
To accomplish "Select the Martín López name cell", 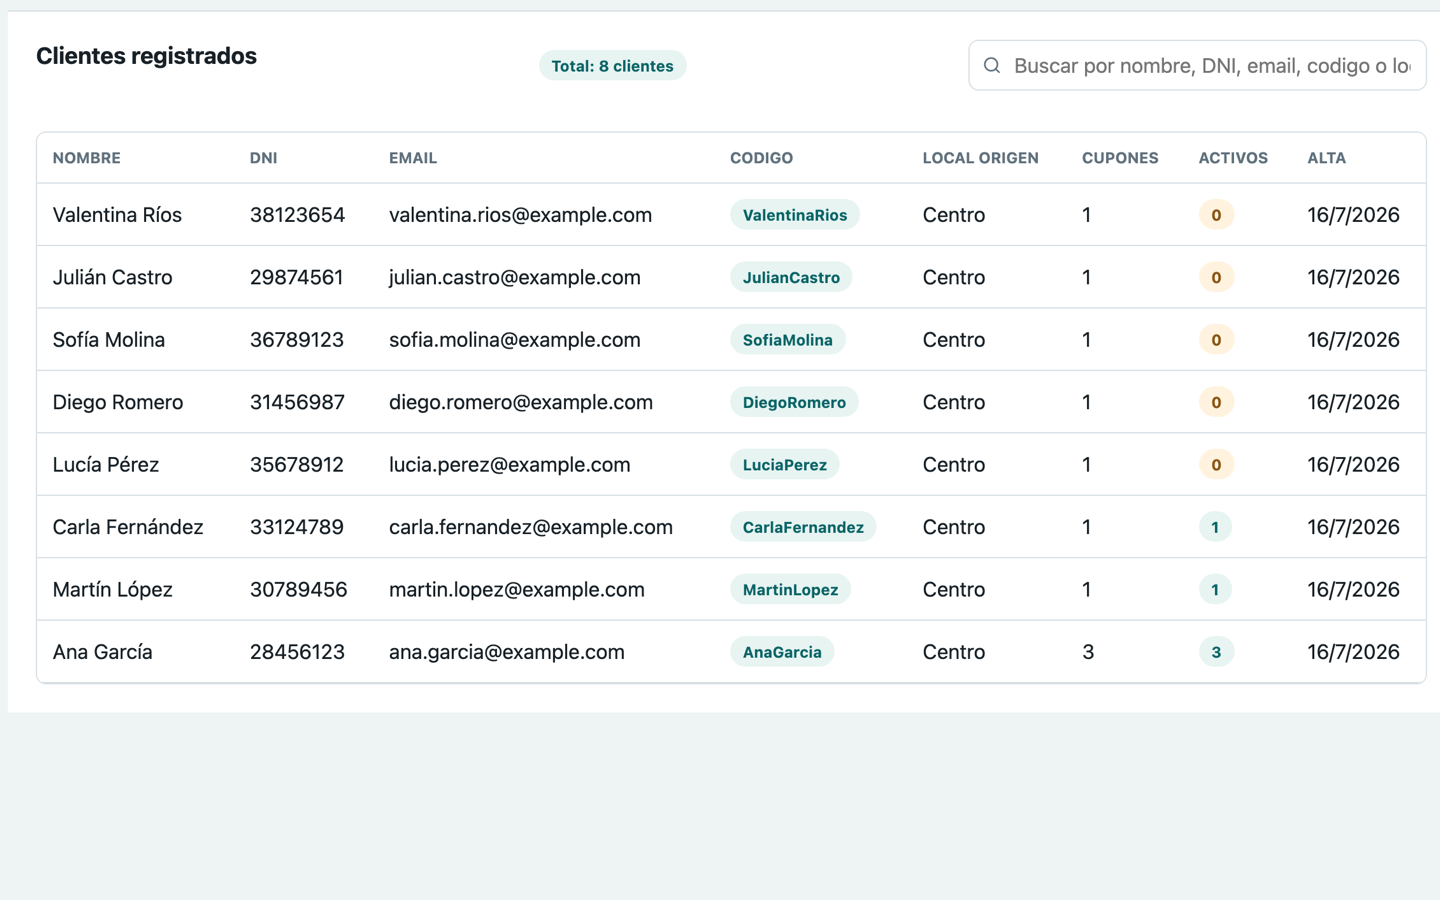I will pyautogui.click(x=112, y=590).
